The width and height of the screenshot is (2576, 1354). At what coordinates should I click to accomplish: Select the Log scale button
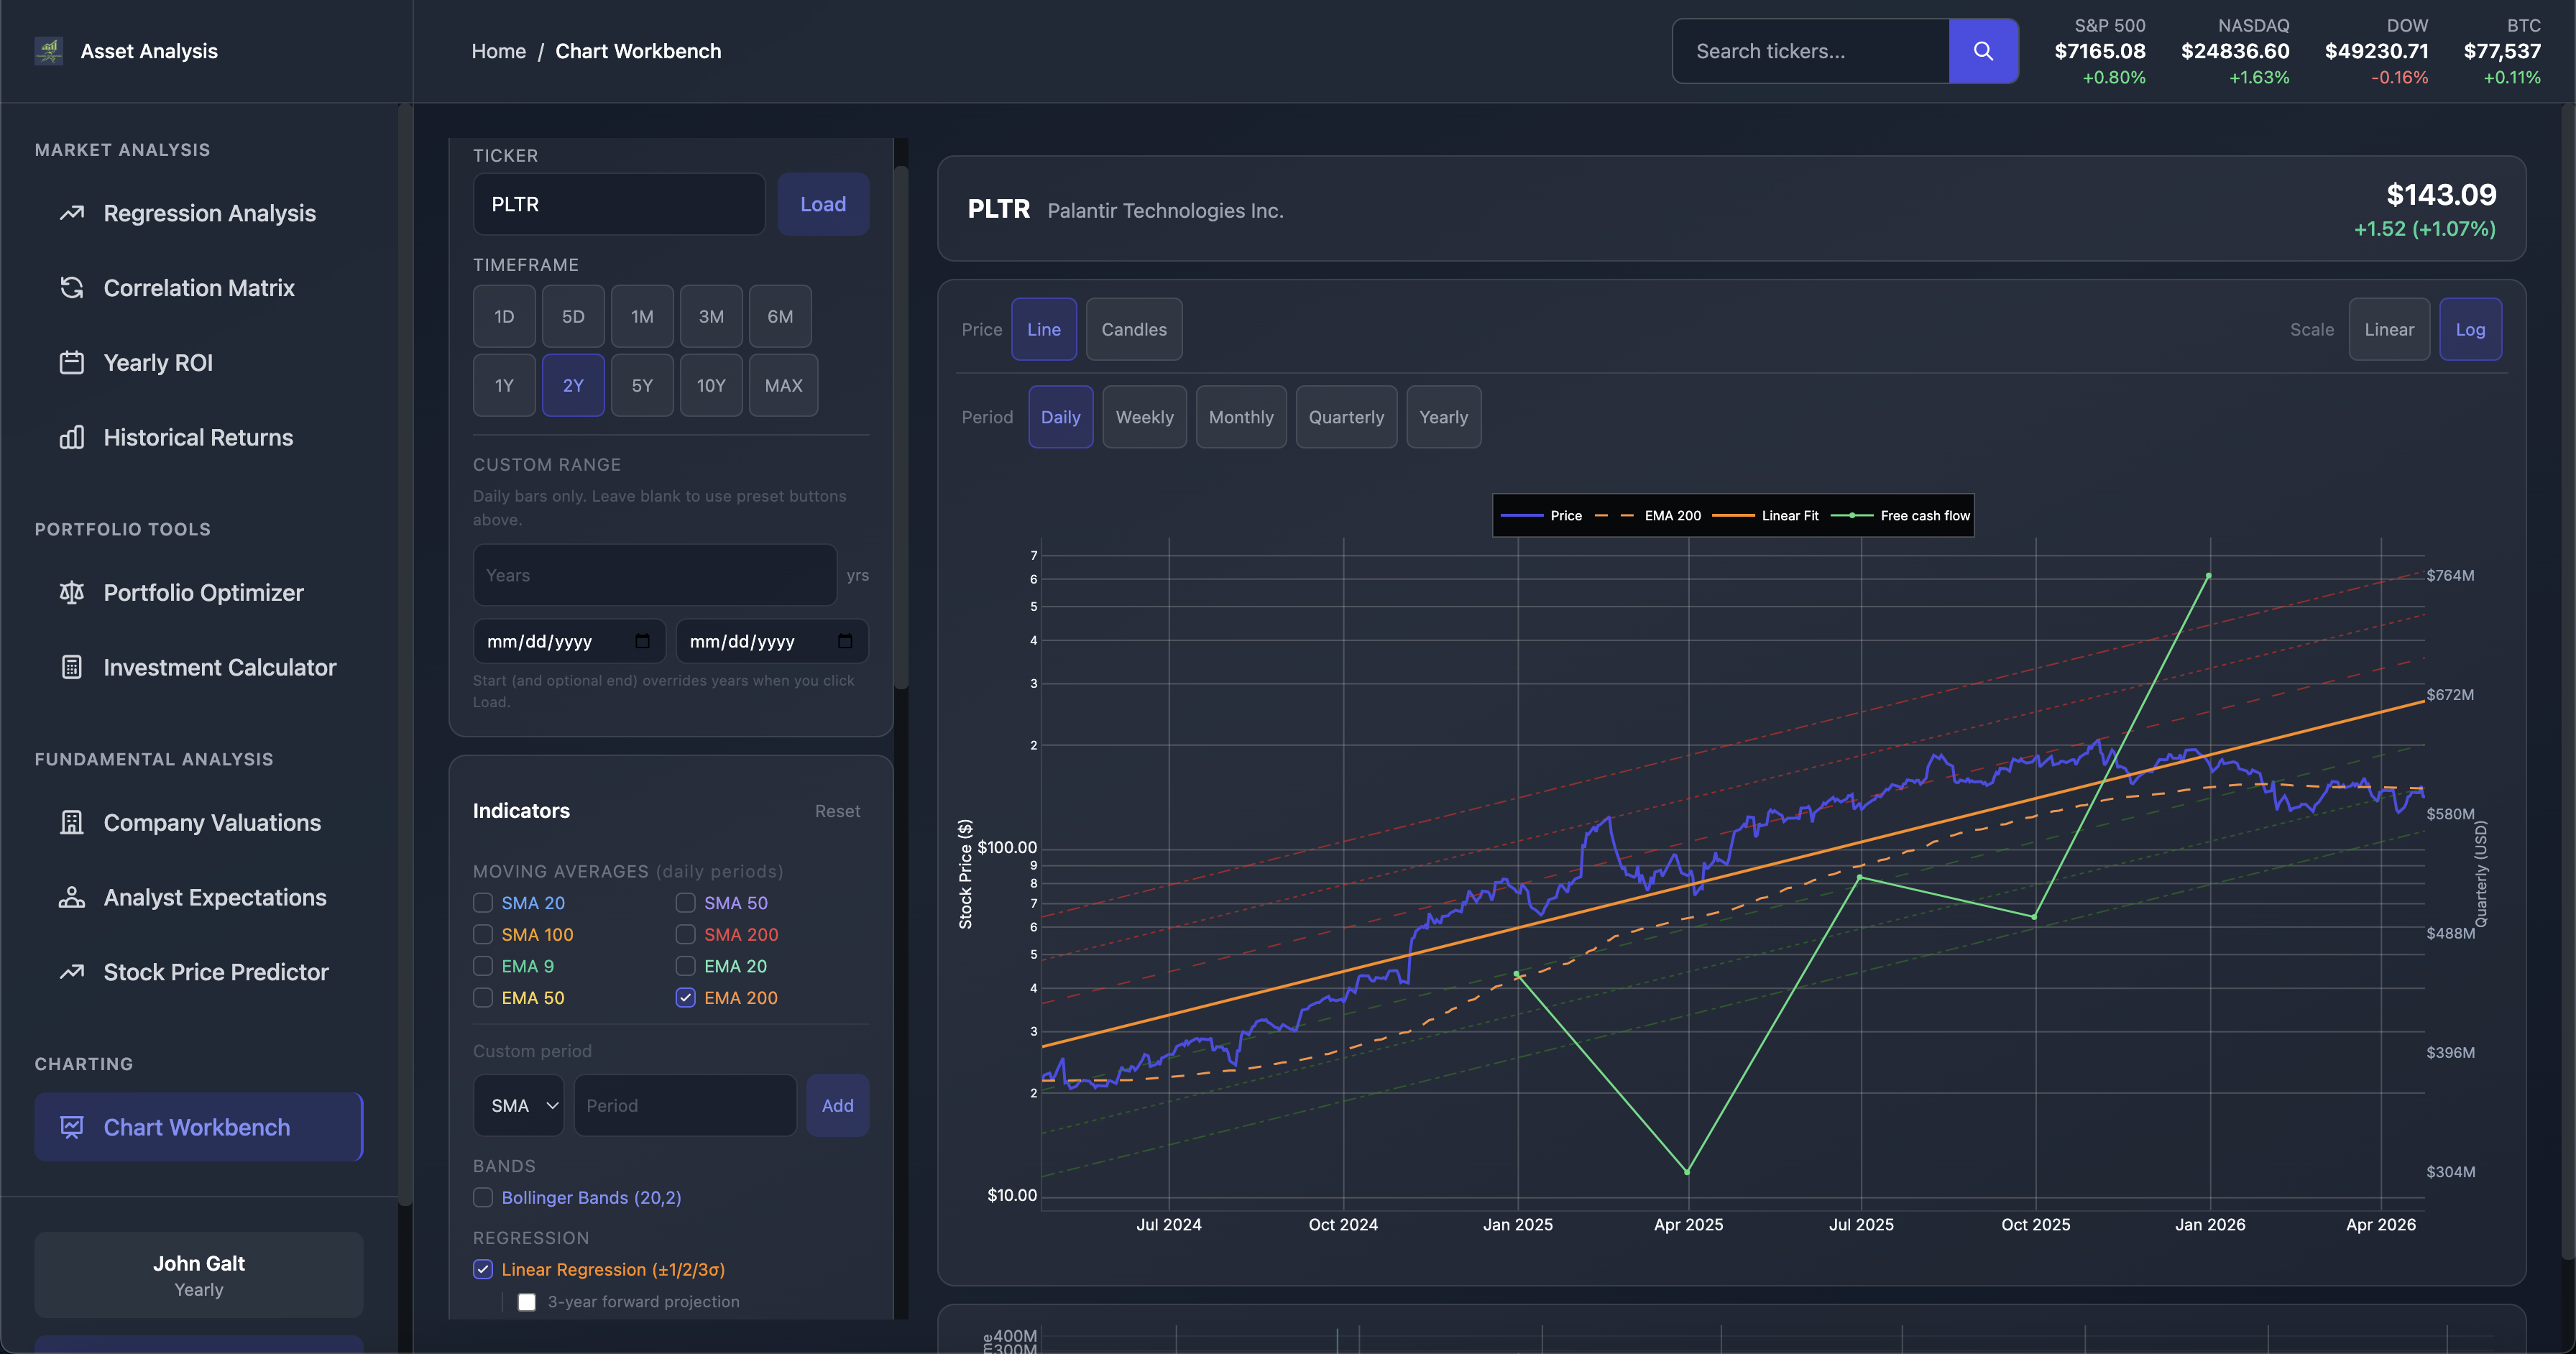click(2470, 329)
